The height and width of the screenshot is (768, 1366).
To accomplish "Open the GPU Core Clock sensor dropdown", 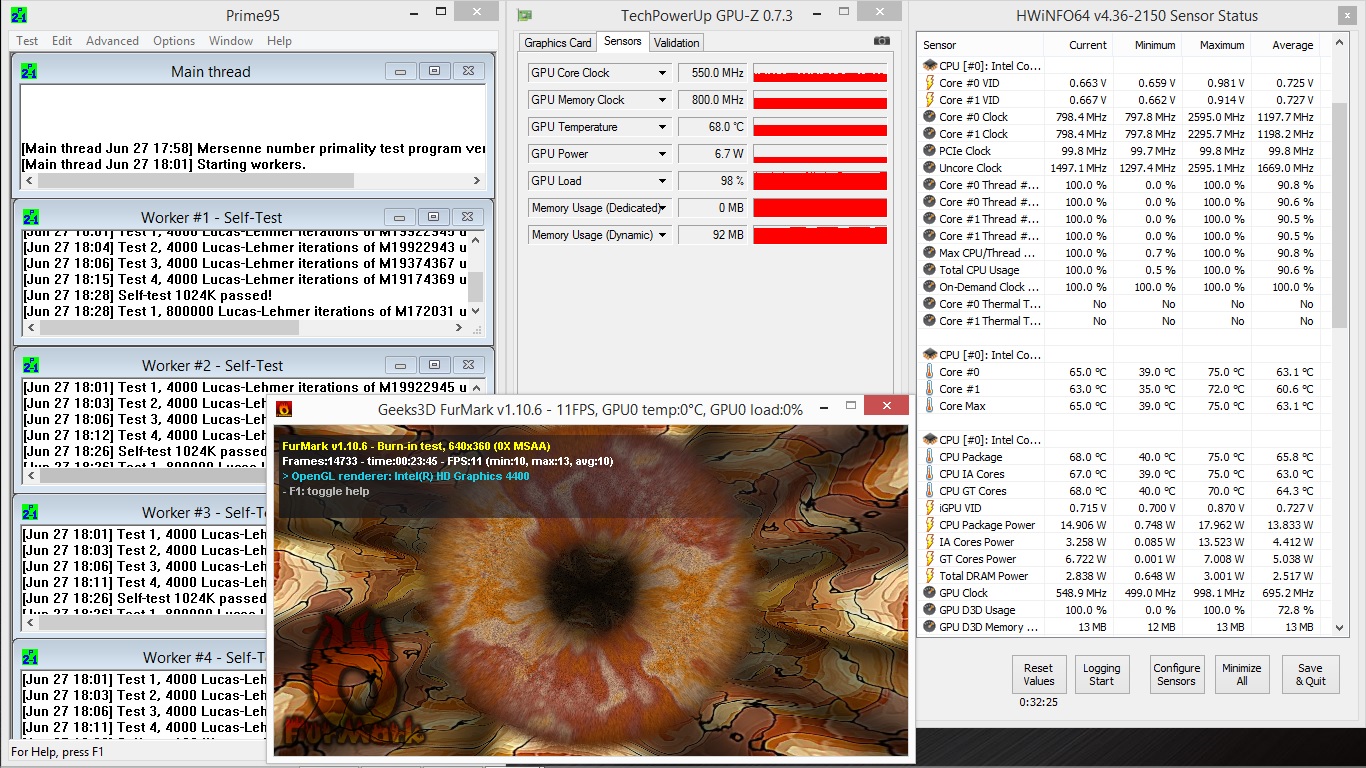I will (662, 73).
